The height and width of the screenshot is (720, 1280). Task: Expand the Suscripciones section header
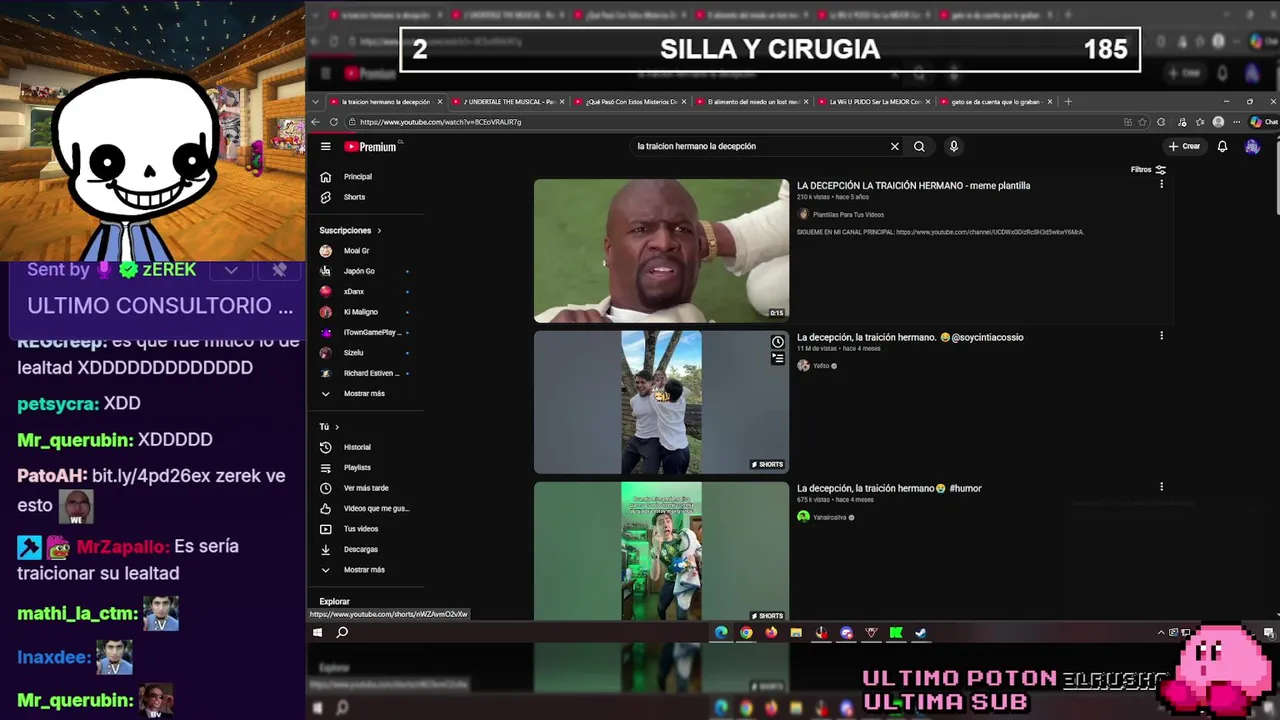[350, 231]
